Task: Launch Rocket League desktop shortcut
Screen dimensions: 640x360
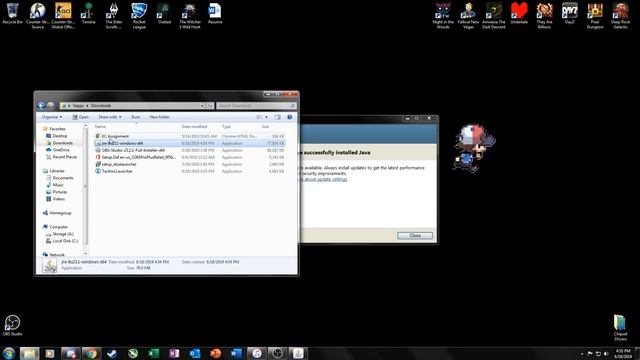Action: (x=139, y=16)
